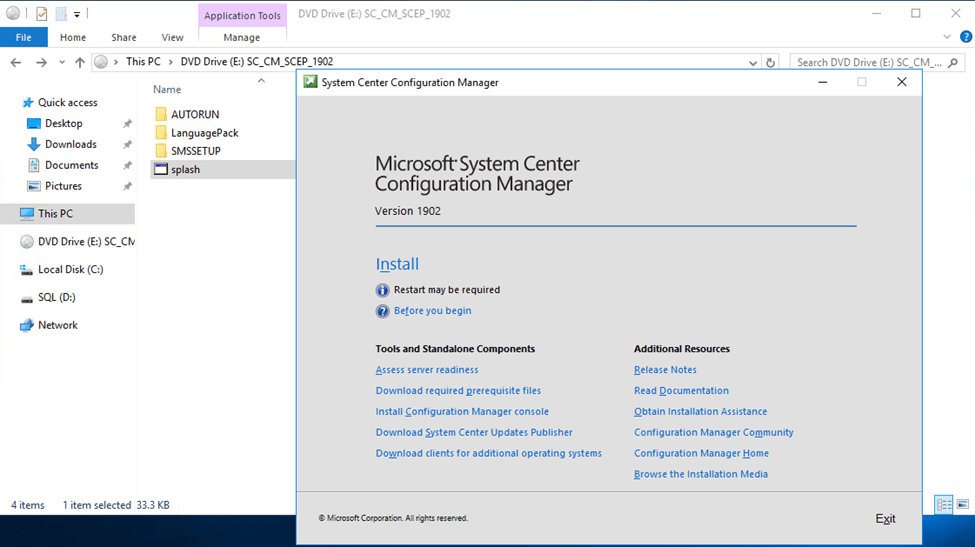Viewport: 975px width, 547px height.
Task: Open the Customize Quick Access Toolbar dropdown
Action: click(x=77, y=14)
